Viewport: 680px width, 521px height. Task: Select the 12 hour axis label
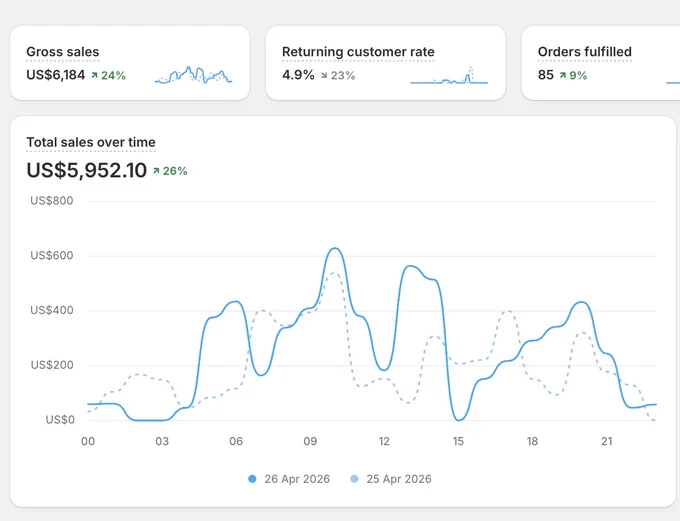(x=384, y=441)
